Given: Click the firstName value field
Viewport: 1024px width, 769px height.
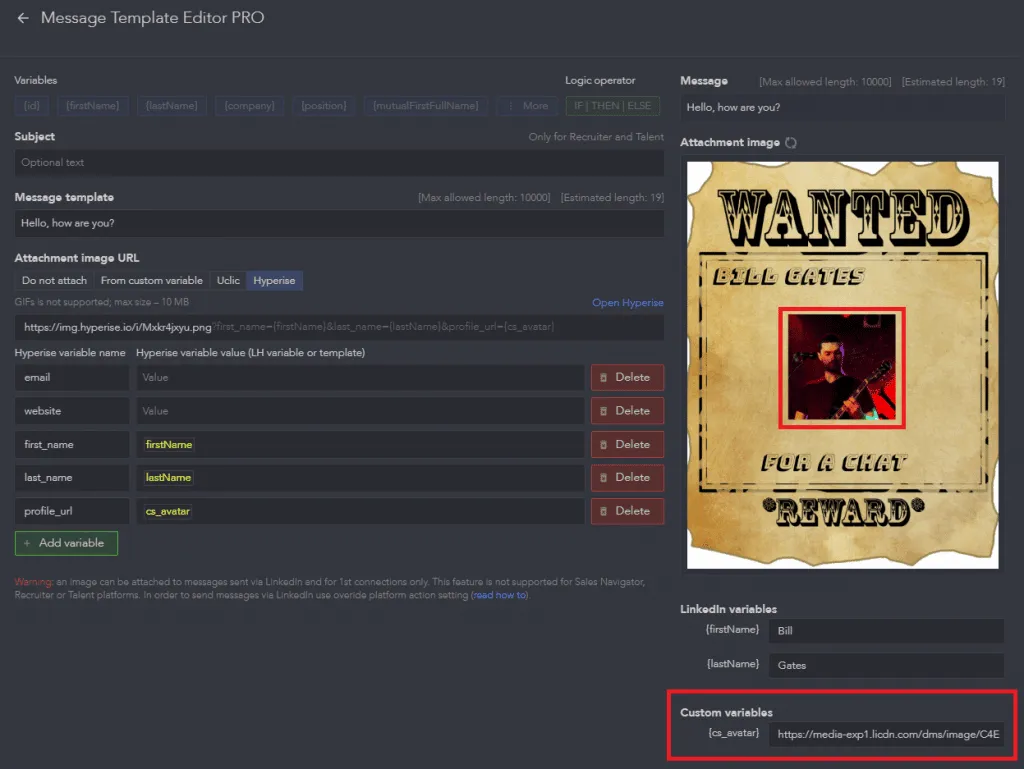Looking at the screenshot, I should click(360, 445).
